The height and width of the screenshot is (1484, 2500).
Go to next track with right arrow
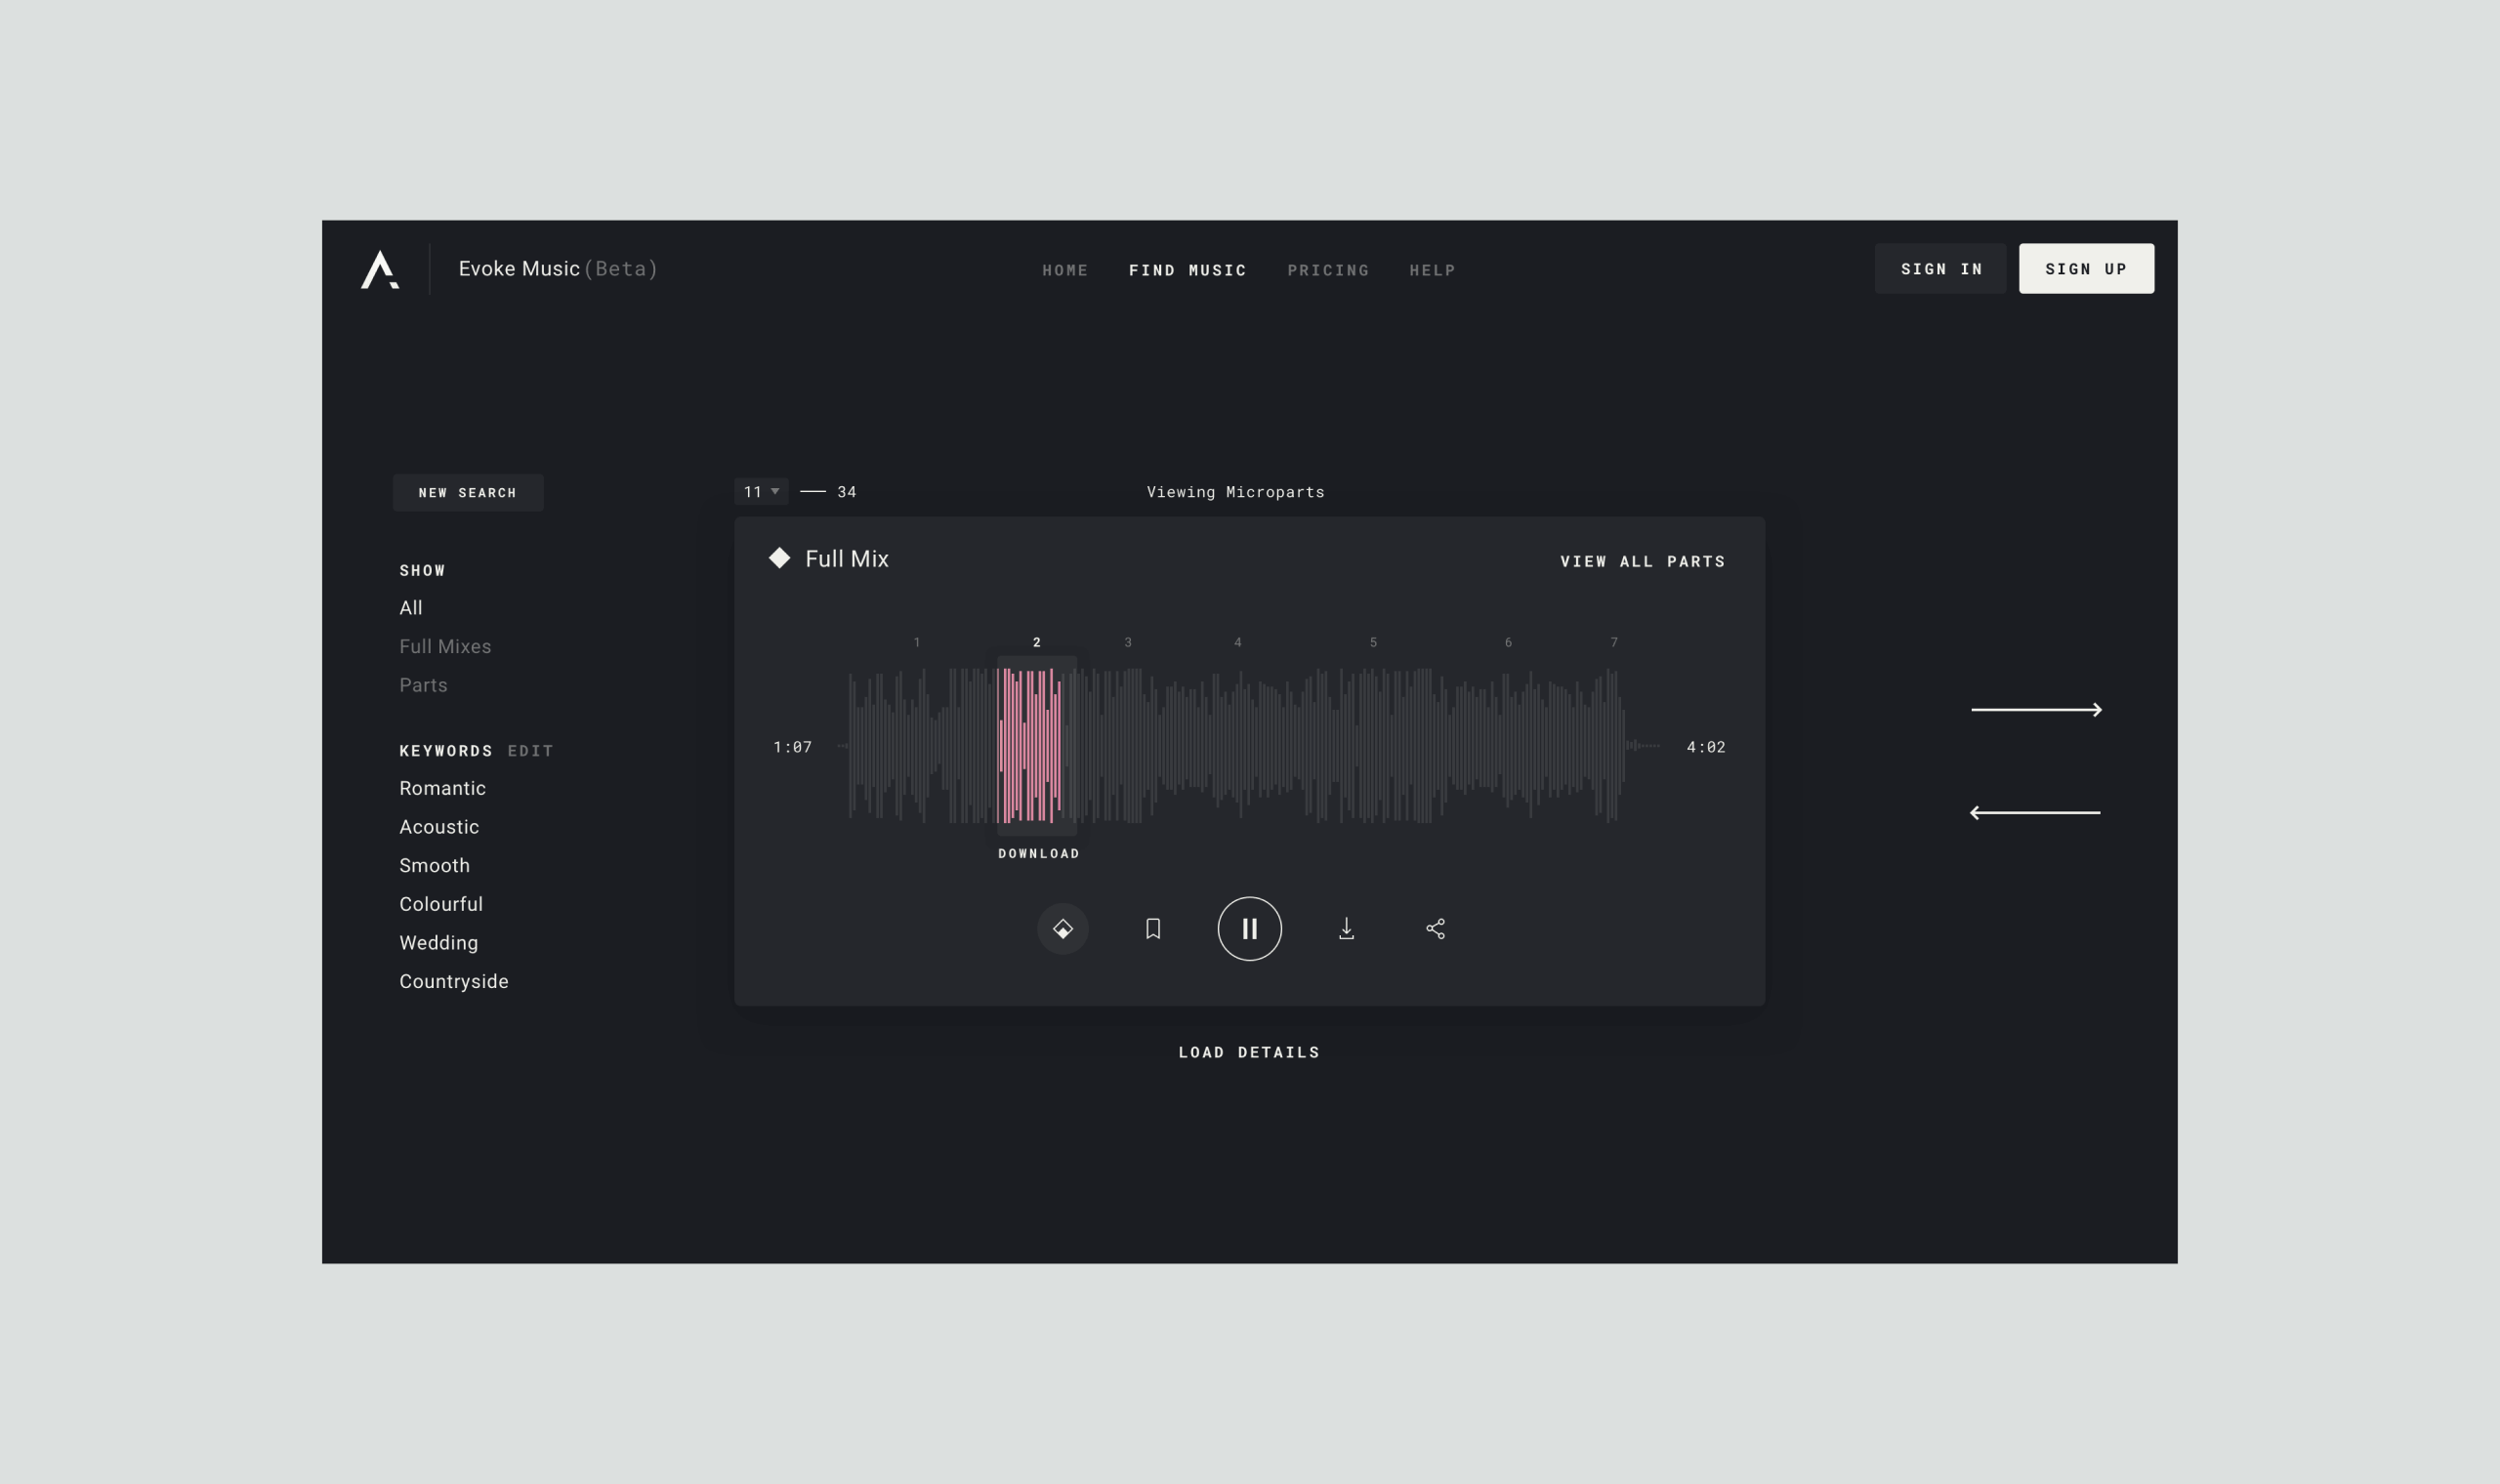tap(2036, 710)
